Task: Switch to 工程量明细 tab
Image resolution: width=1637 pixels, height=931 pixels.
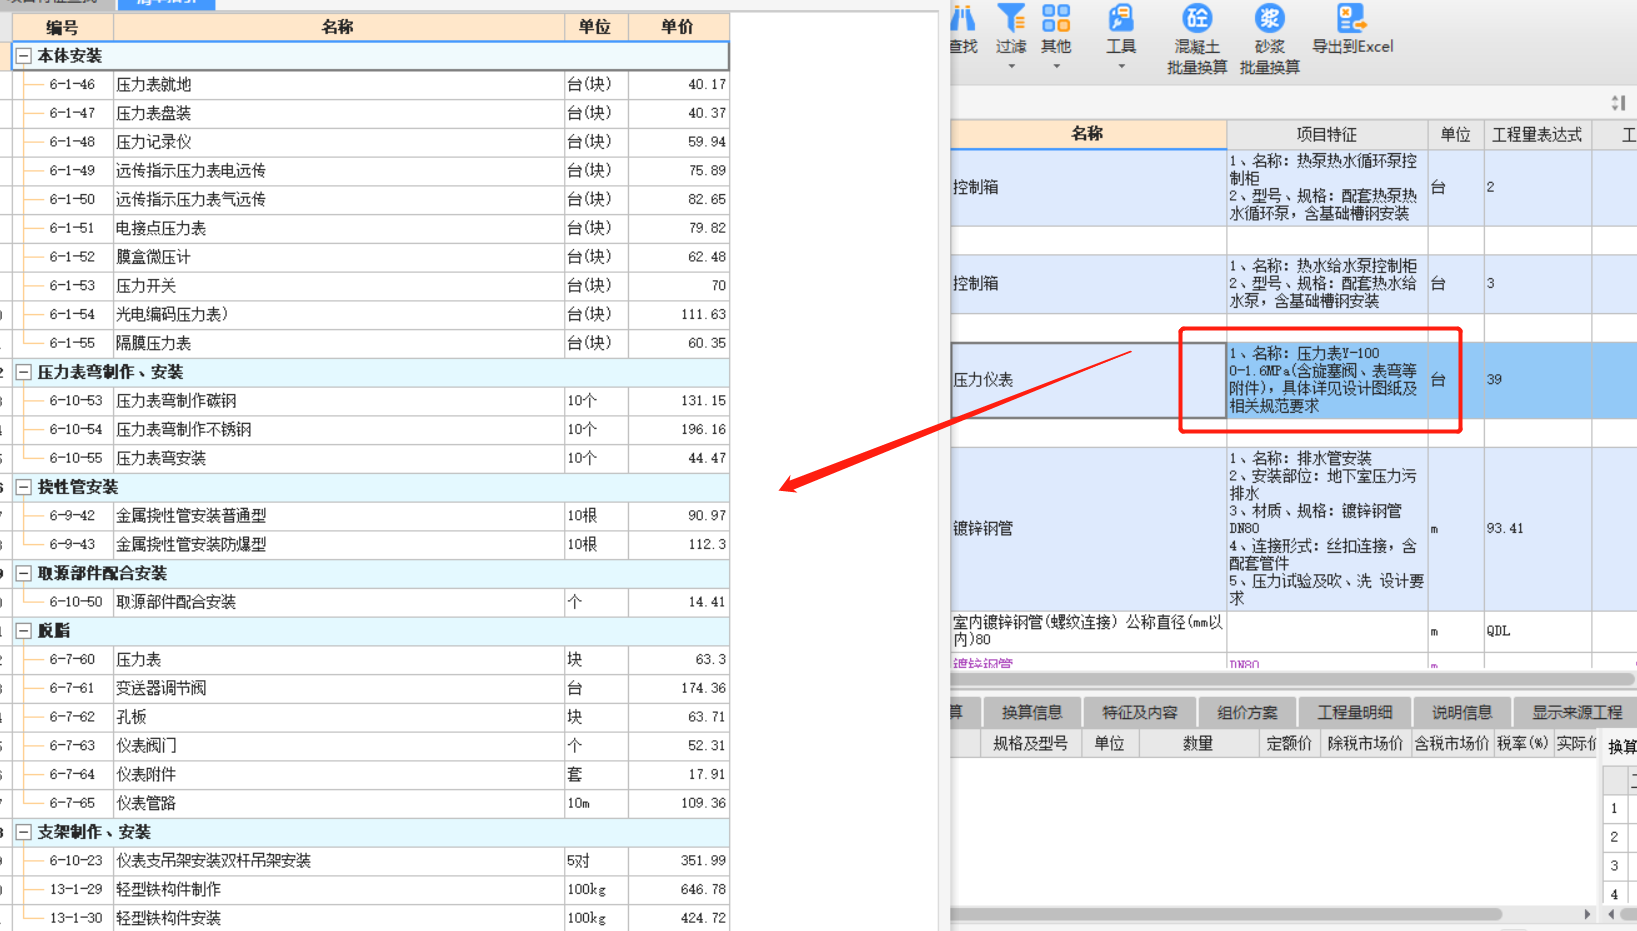Action: point(1354,712)
